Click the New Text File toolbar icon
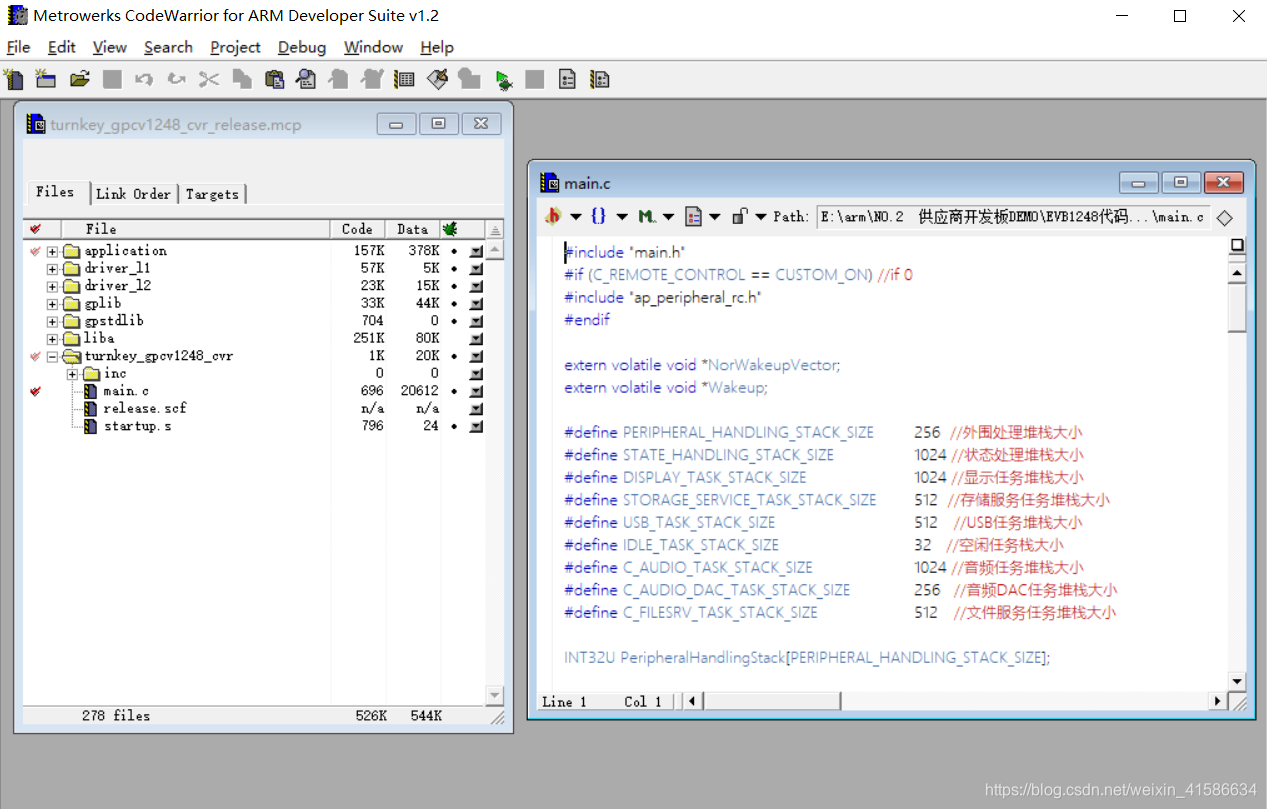The image size is (1267, 809). coord(13,79)
